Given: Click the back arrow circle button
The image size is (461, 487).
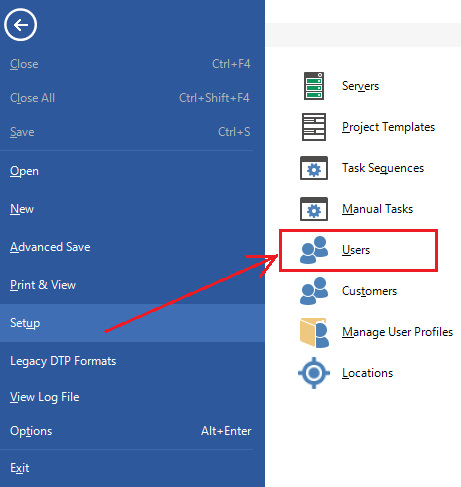Looking at the screenshot, I should (x=21, y=25).
